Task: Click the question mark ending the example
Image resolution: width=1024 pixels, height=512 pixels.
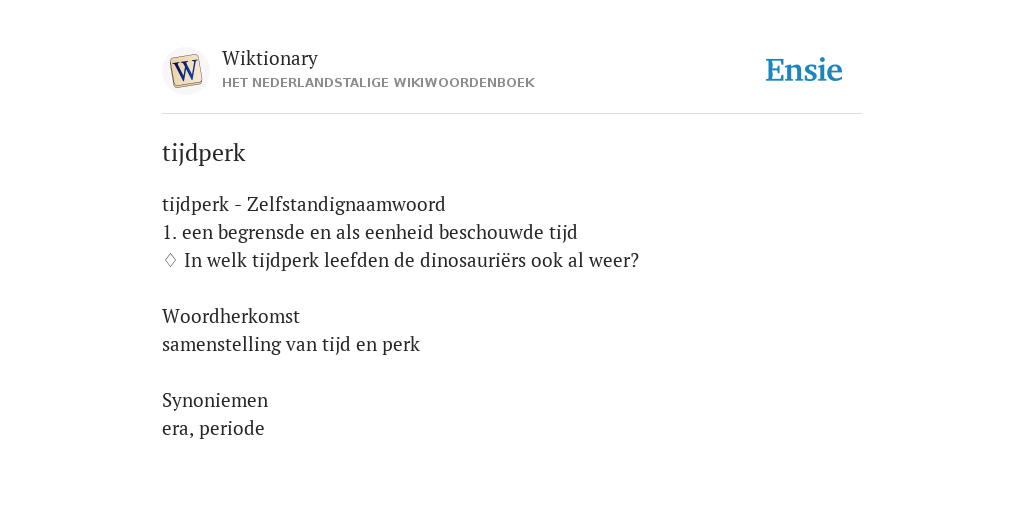Action: 633,260
